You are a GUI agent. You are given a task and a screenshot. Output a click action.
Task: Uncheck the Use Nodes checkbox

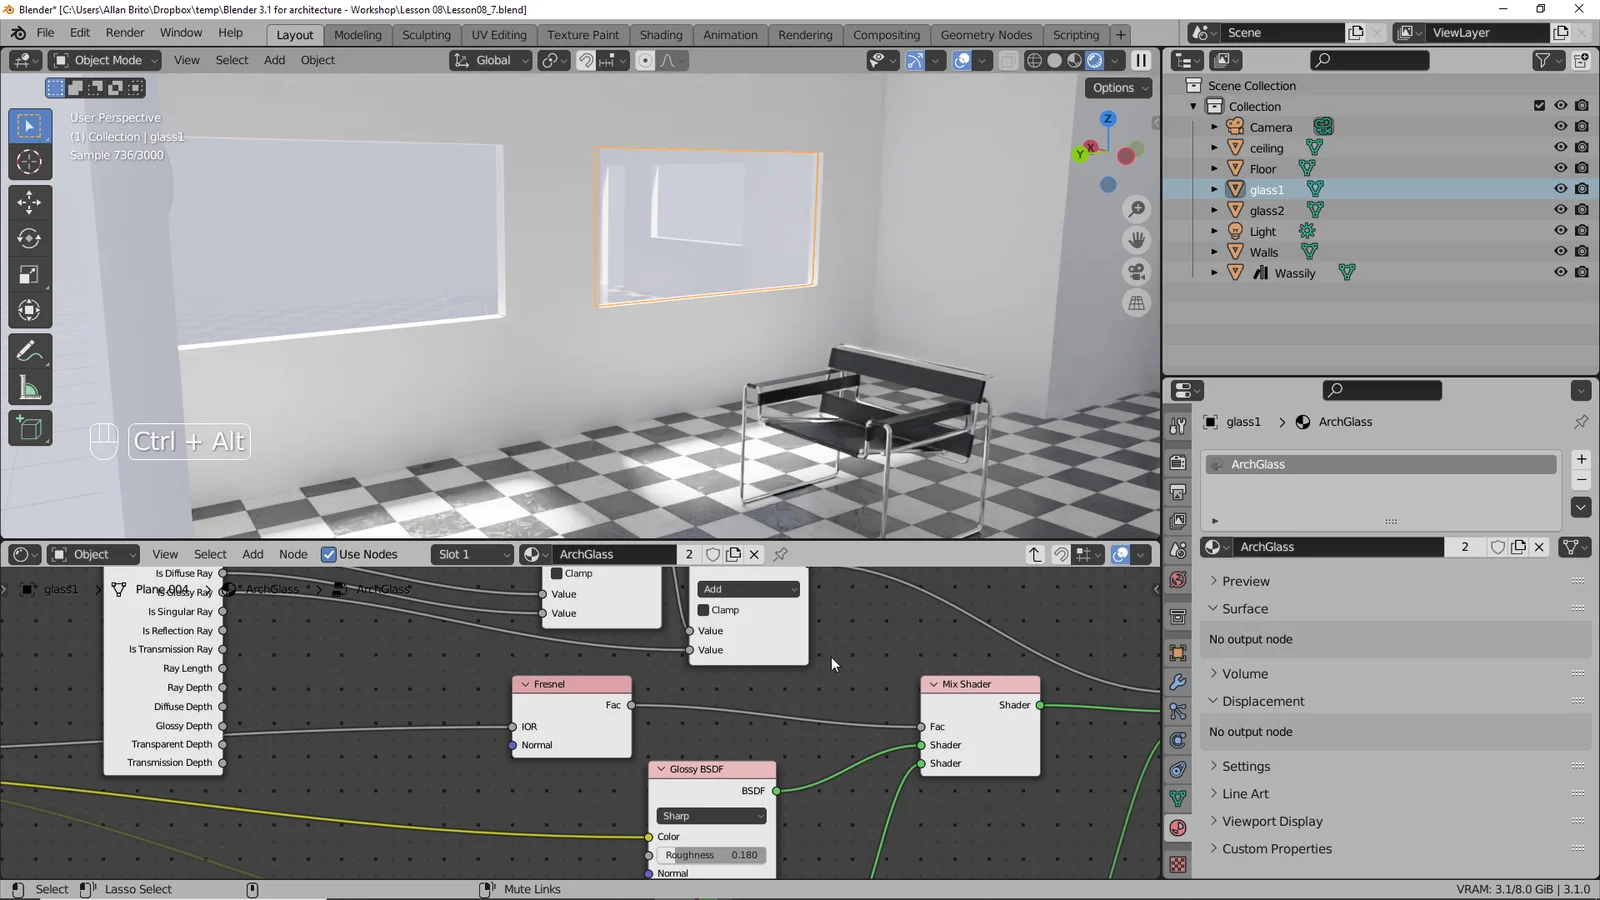click(329, 554)
